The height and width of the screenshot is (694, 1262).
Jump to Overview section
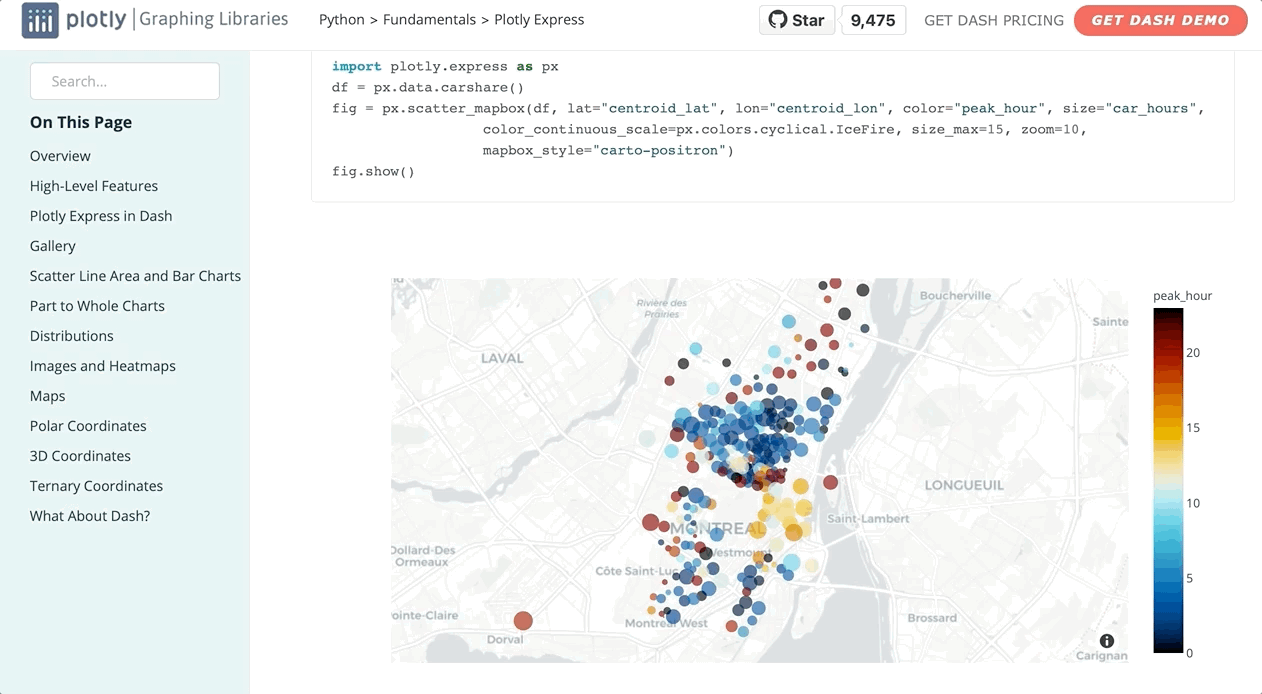[x=60, y=156]
